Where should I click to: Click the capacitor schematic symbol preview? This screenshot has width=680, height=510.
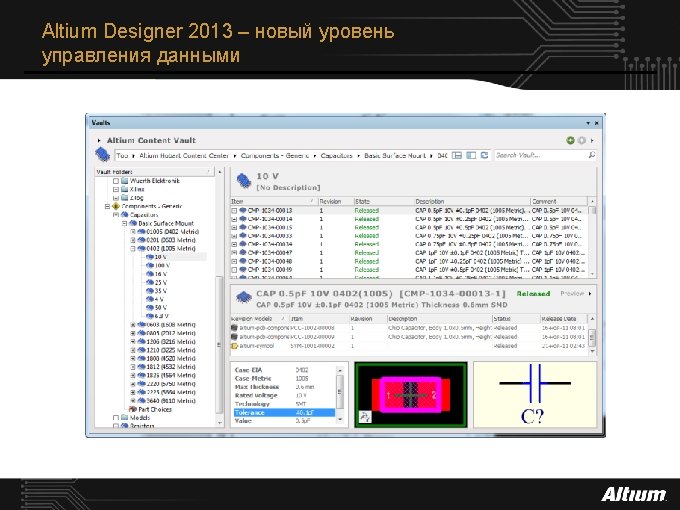[535, 395]
